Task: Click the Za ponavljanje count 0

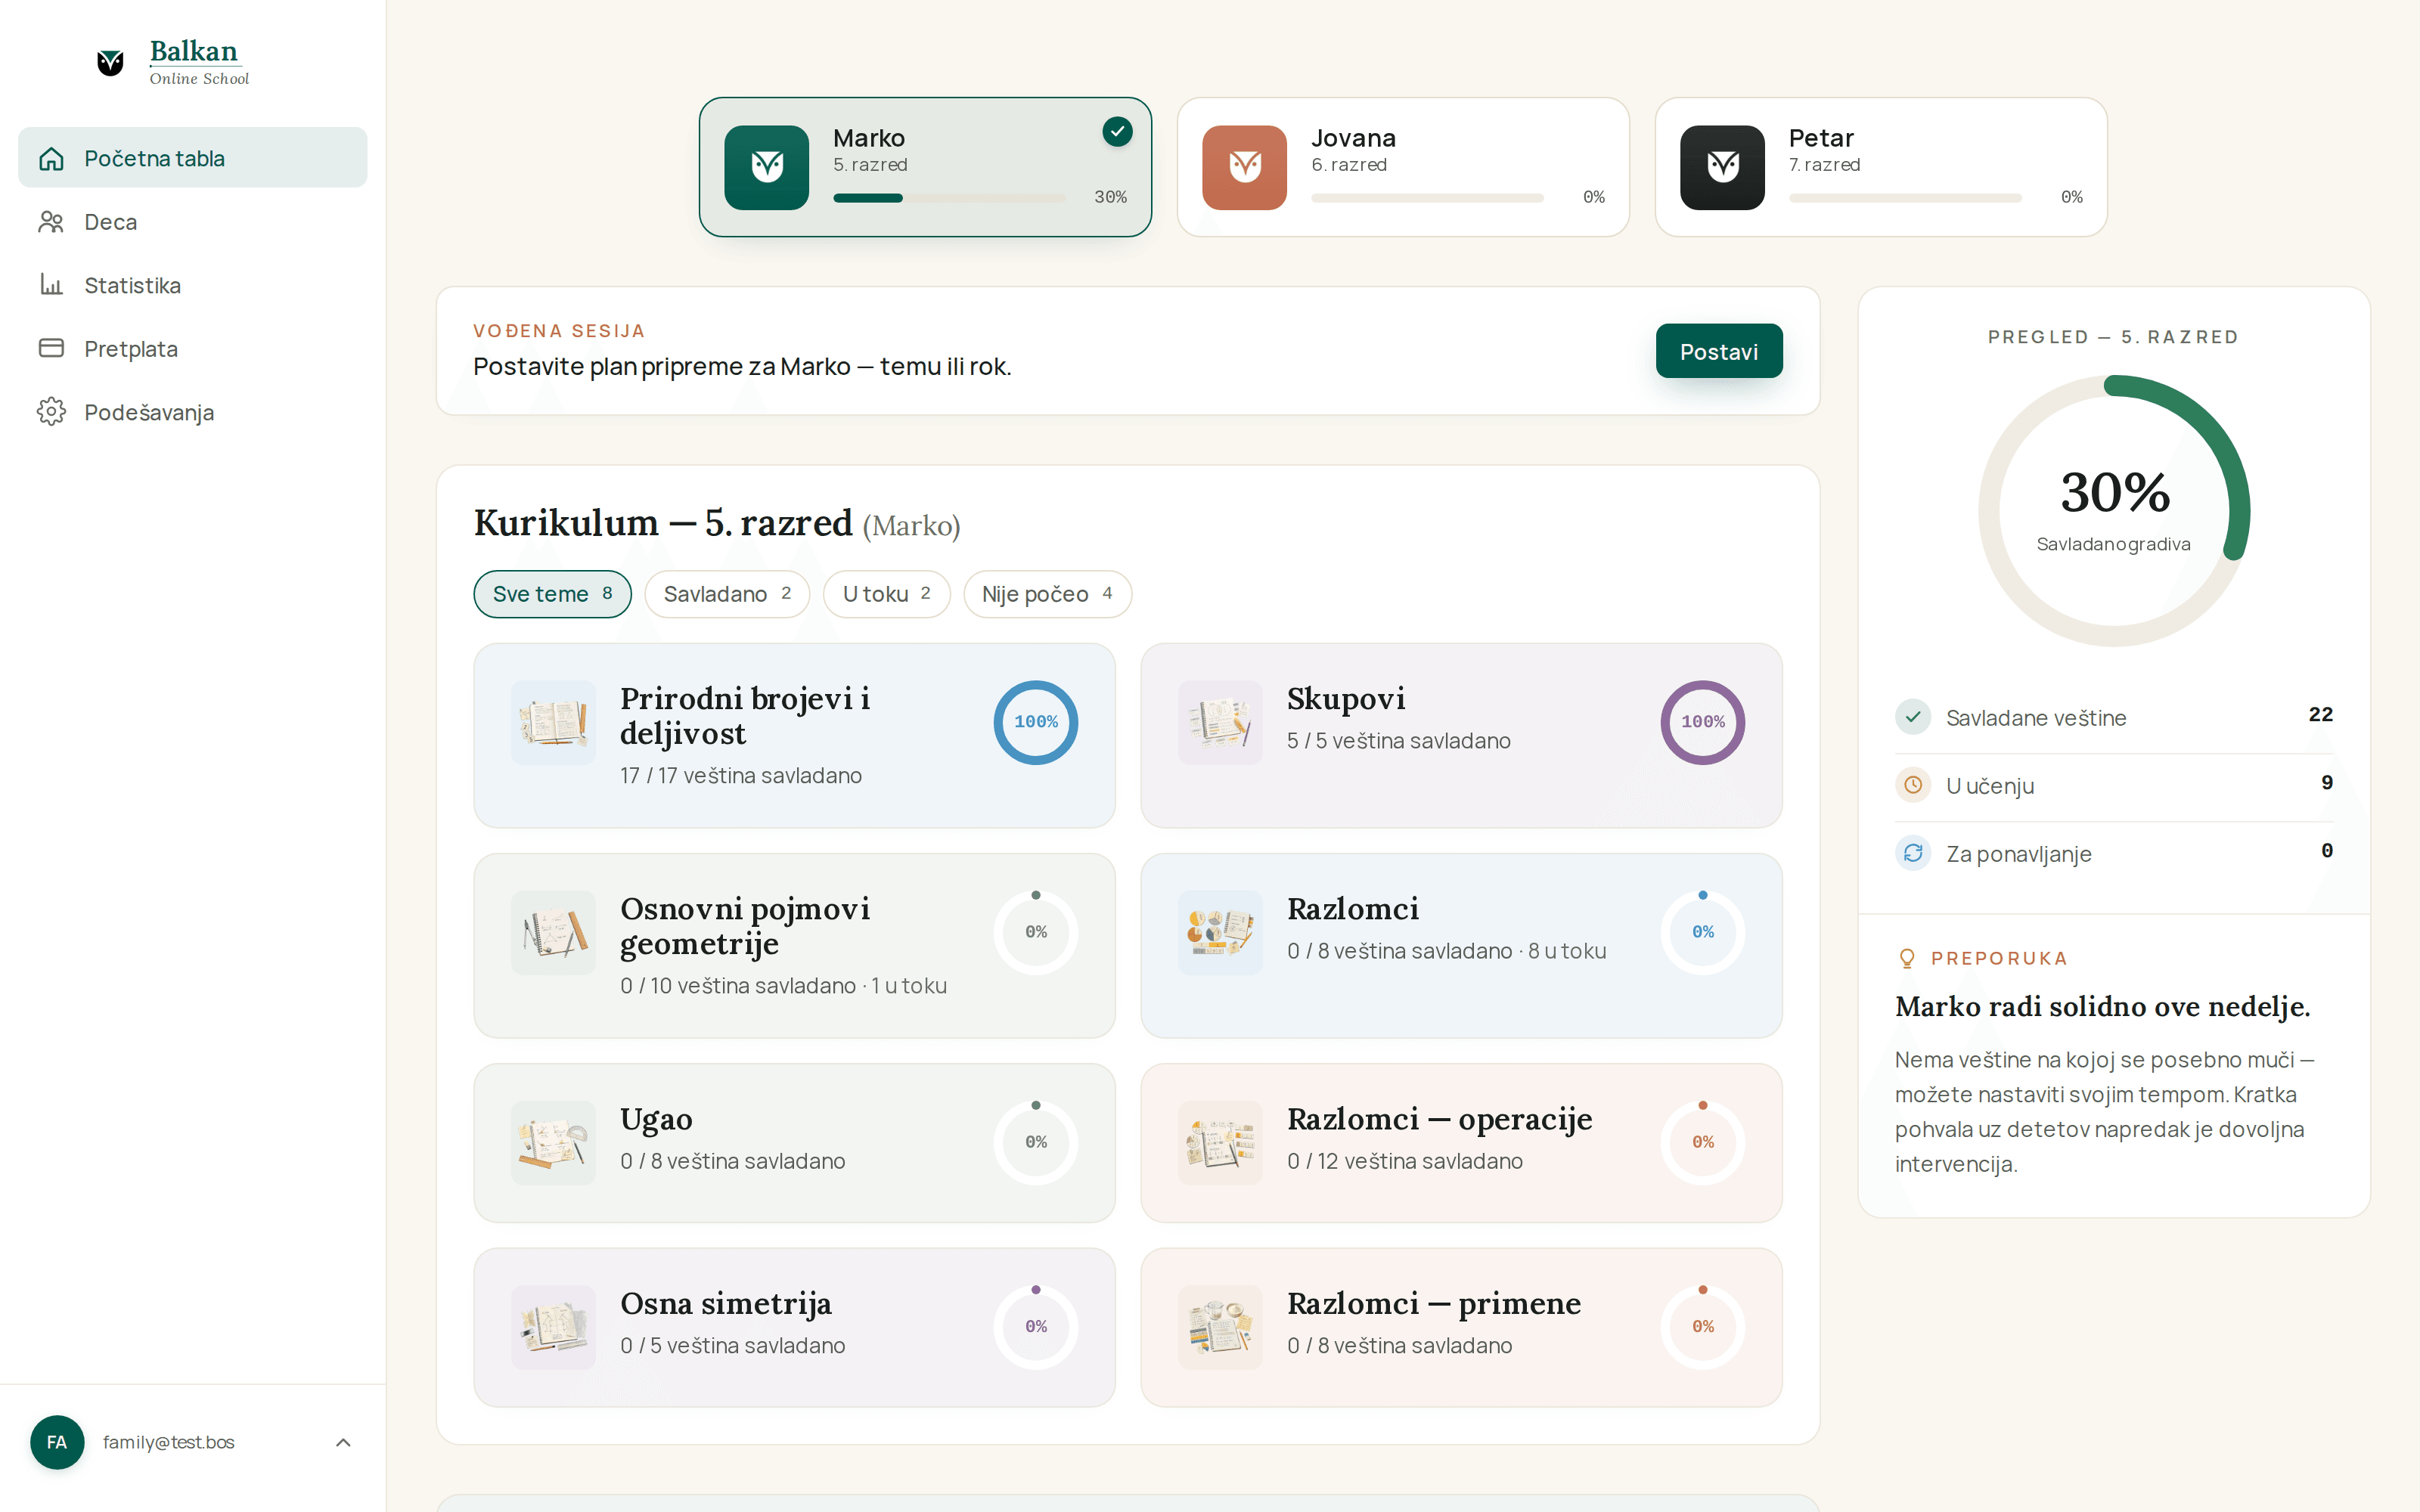Action: point(2327,851)
